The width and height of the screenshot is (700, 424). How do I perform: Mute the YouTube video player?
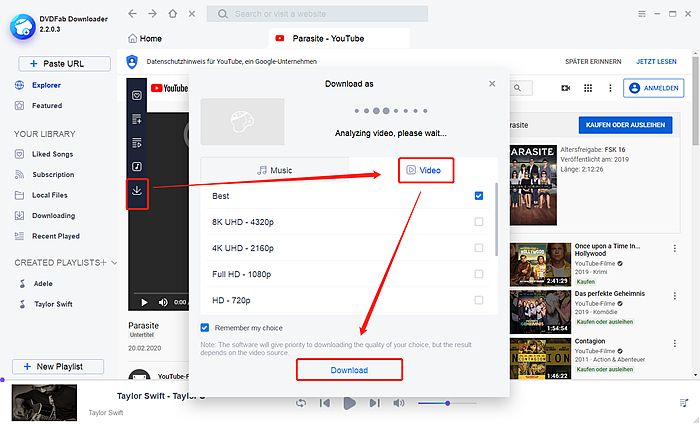[x=163, y=303]
